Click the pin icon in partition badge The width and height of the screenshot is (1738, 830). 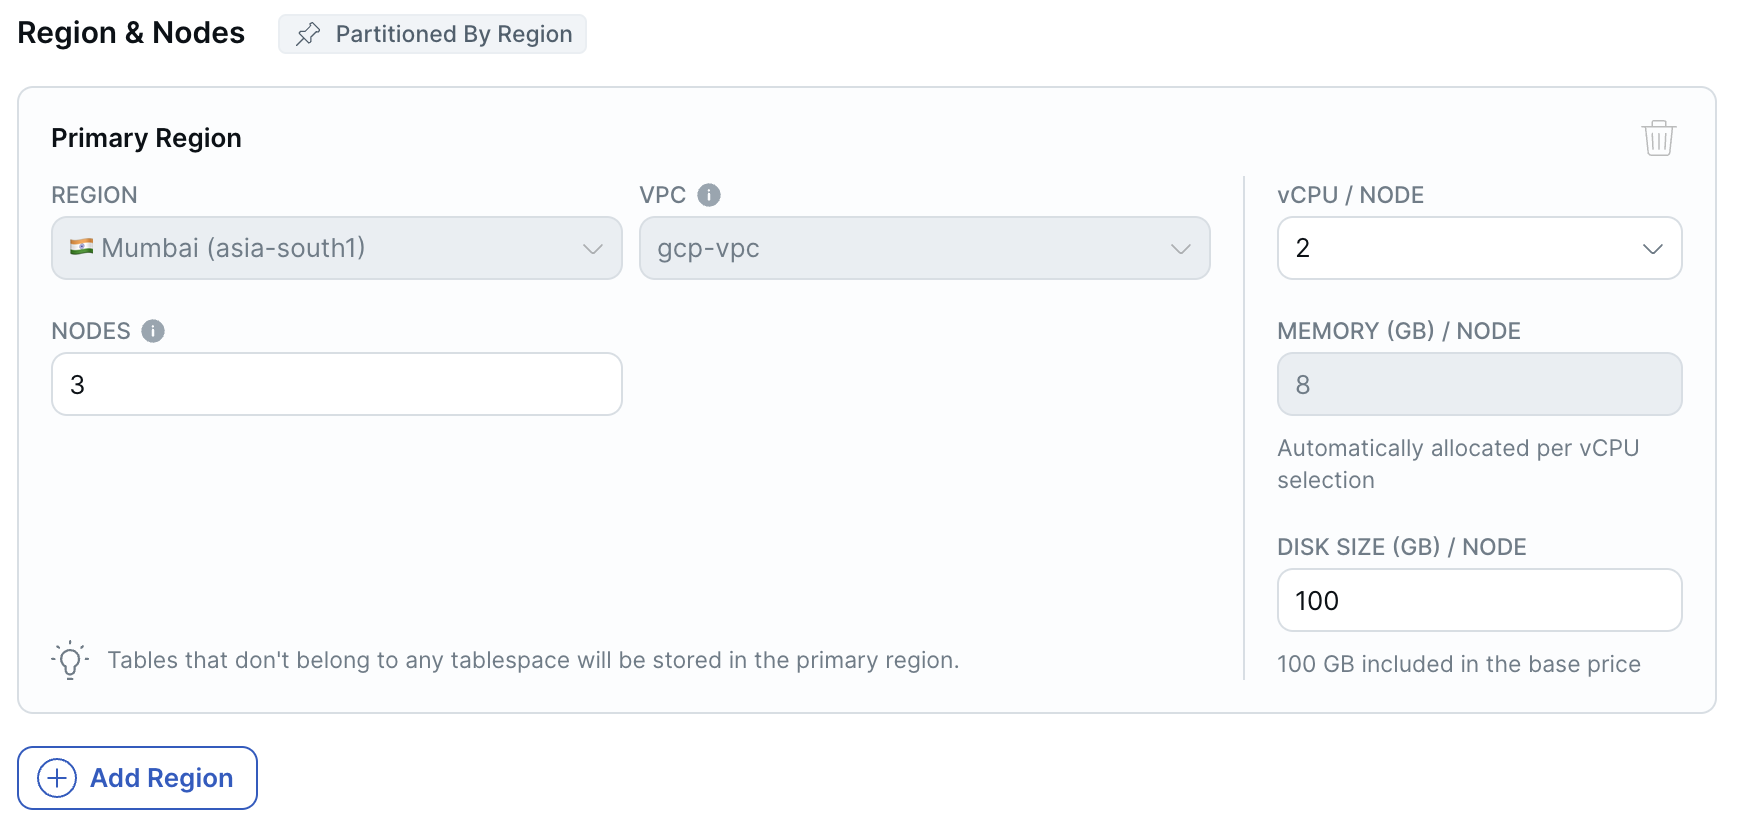coord(308,34)
